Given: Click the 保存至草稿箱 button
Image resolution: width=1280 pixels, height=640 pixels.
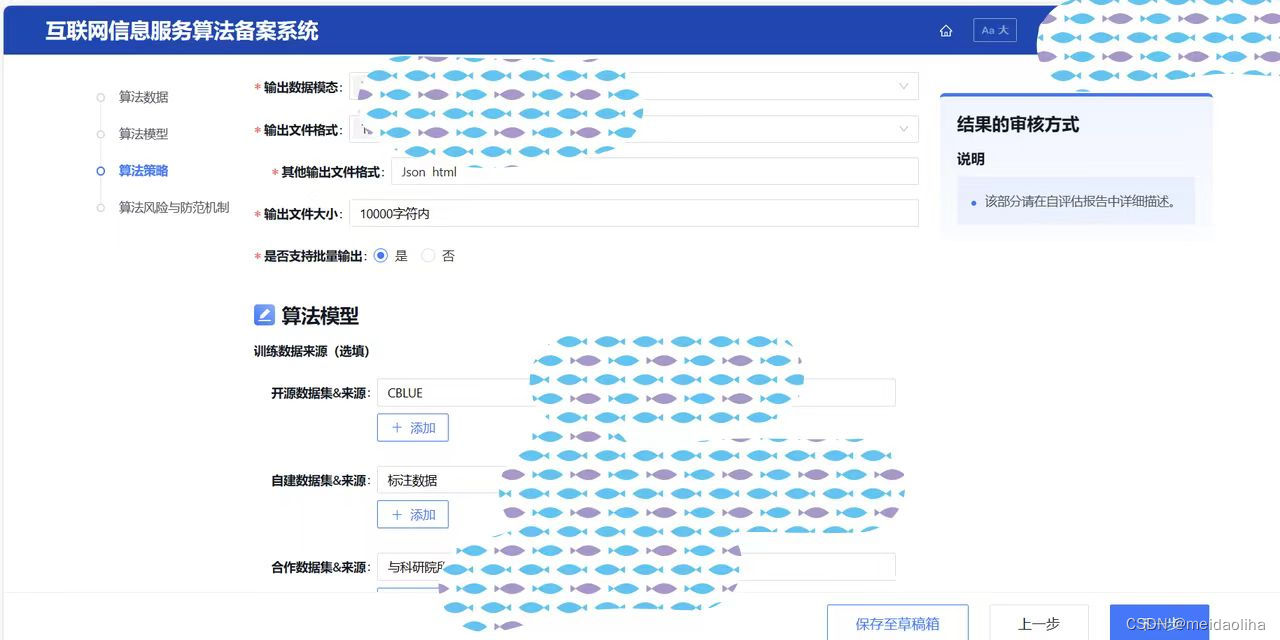Looking at the screenshot, I should [x=897, y=623].
